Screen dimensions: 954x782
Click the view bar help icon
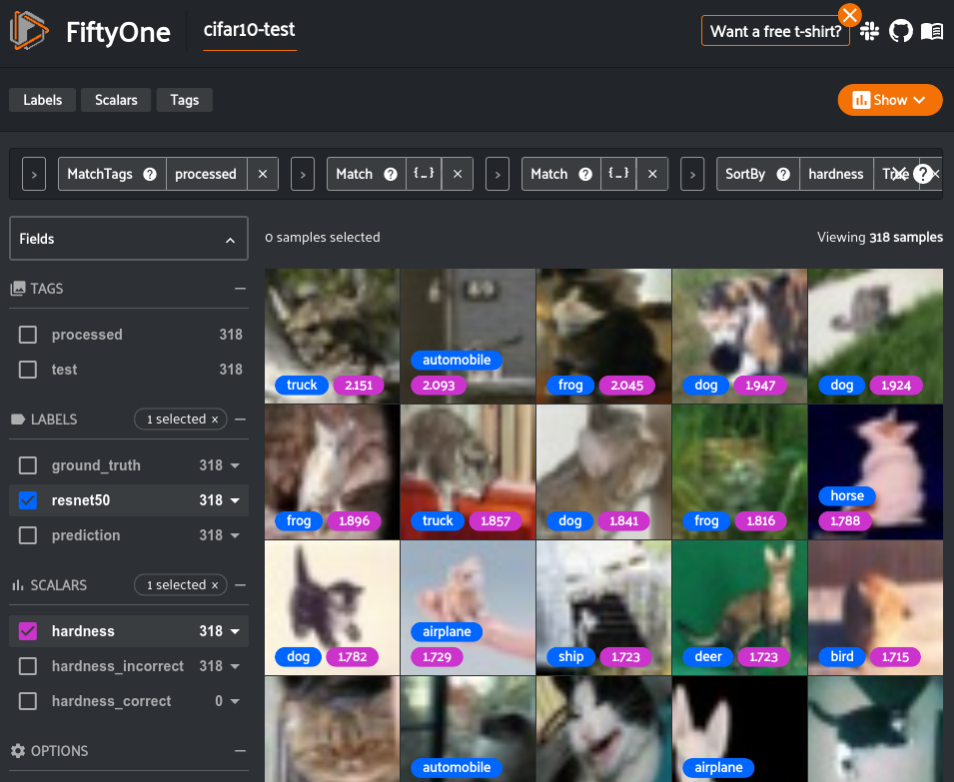tap(922, 174)
